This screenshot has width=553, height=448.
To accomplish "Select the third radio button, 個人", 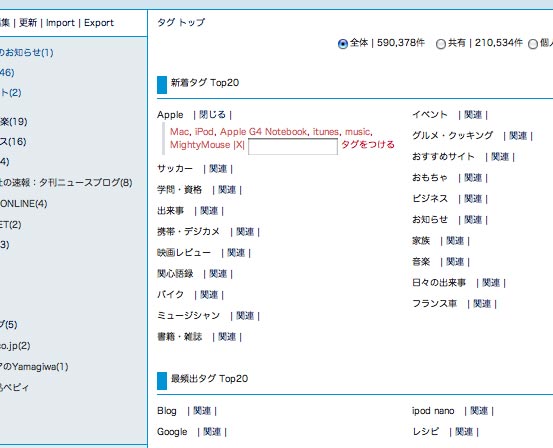I will click(x=533, y=44).
